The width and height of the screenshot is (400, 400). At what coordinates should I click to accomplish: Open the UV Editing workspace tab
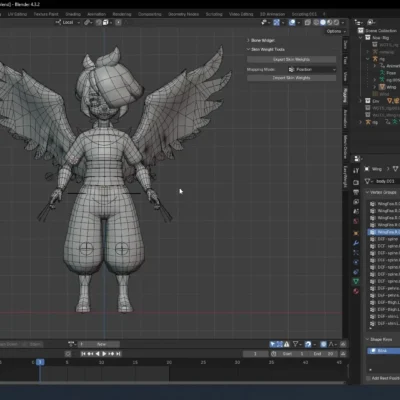17,14
